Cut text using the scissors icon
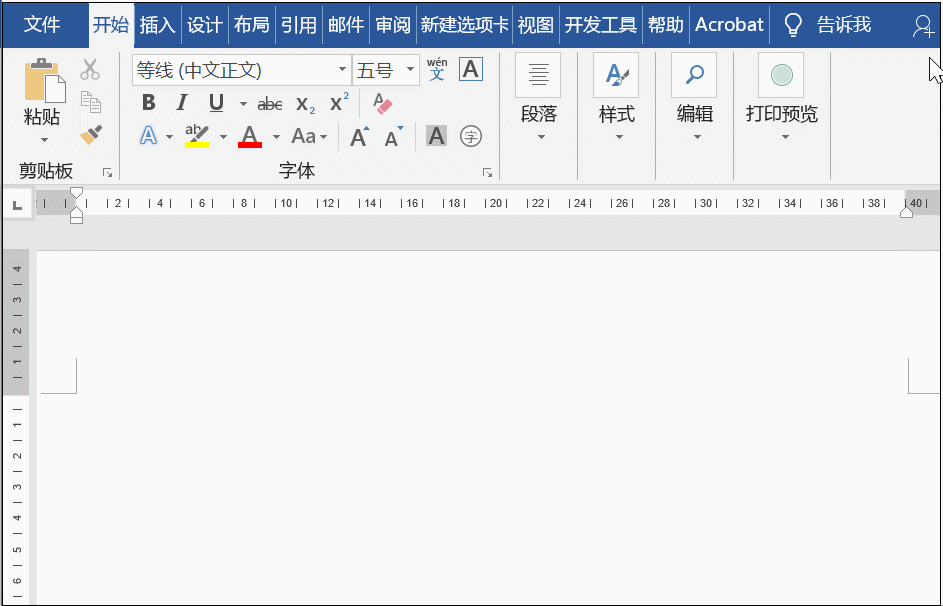943x606 pixels. 88,68
